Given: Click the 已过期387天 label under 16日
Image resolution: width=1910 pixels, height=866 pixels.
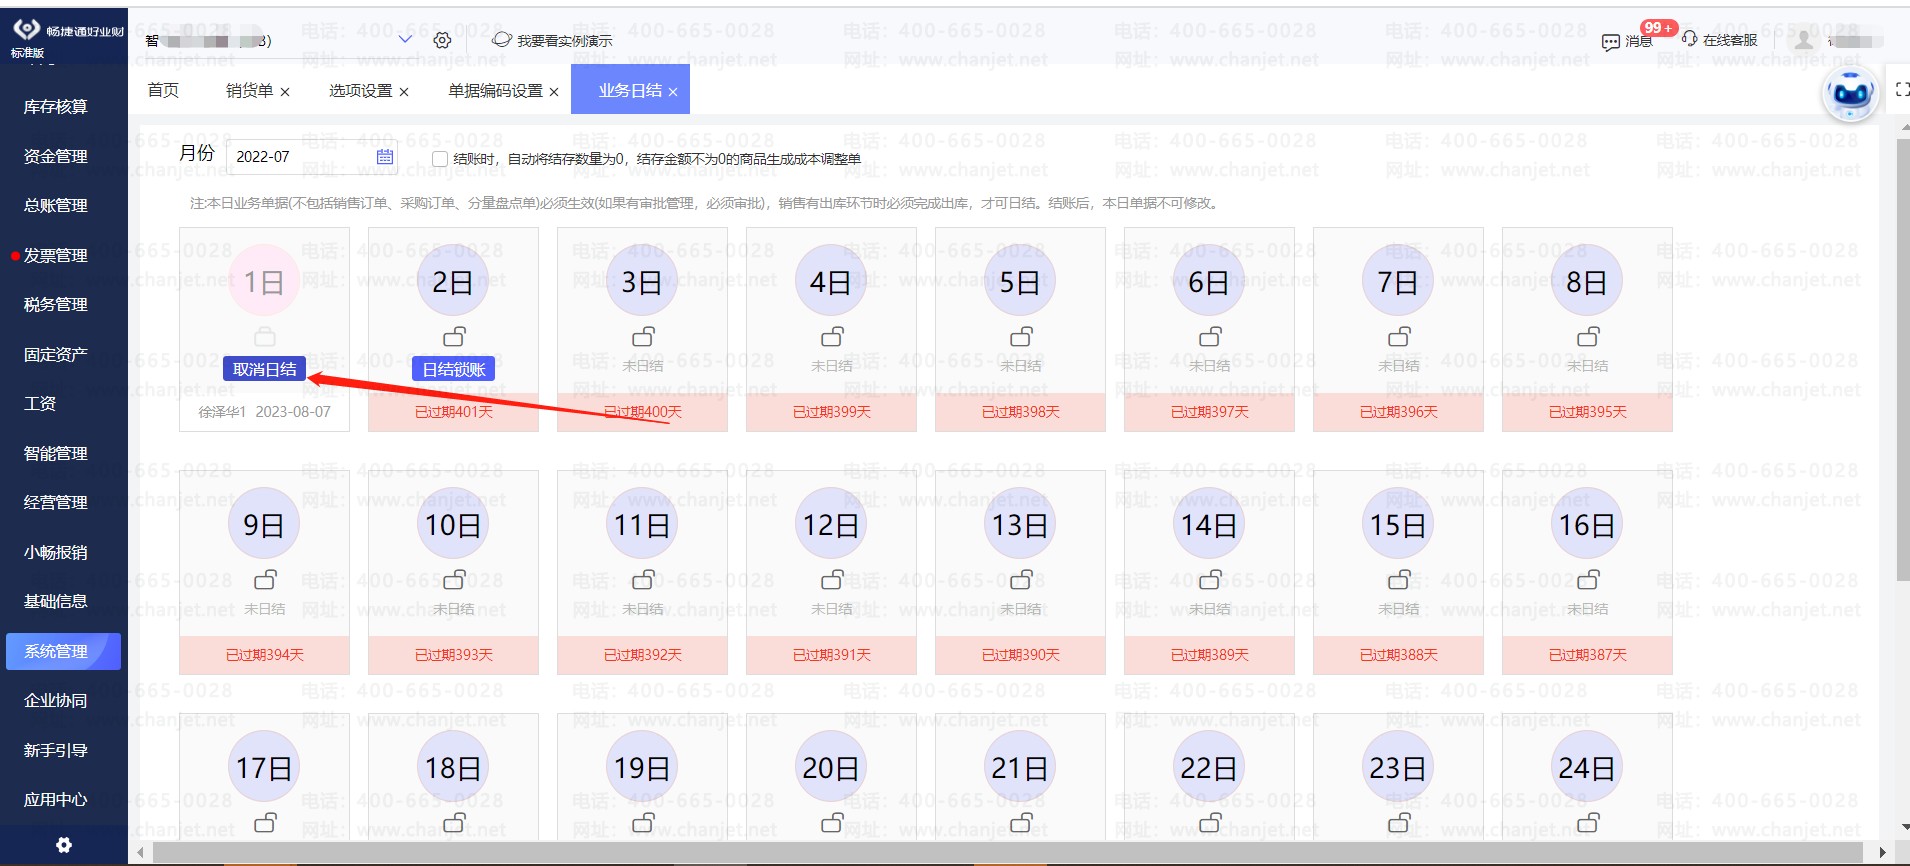Looking at the screenshot, I should [1588, 655].
